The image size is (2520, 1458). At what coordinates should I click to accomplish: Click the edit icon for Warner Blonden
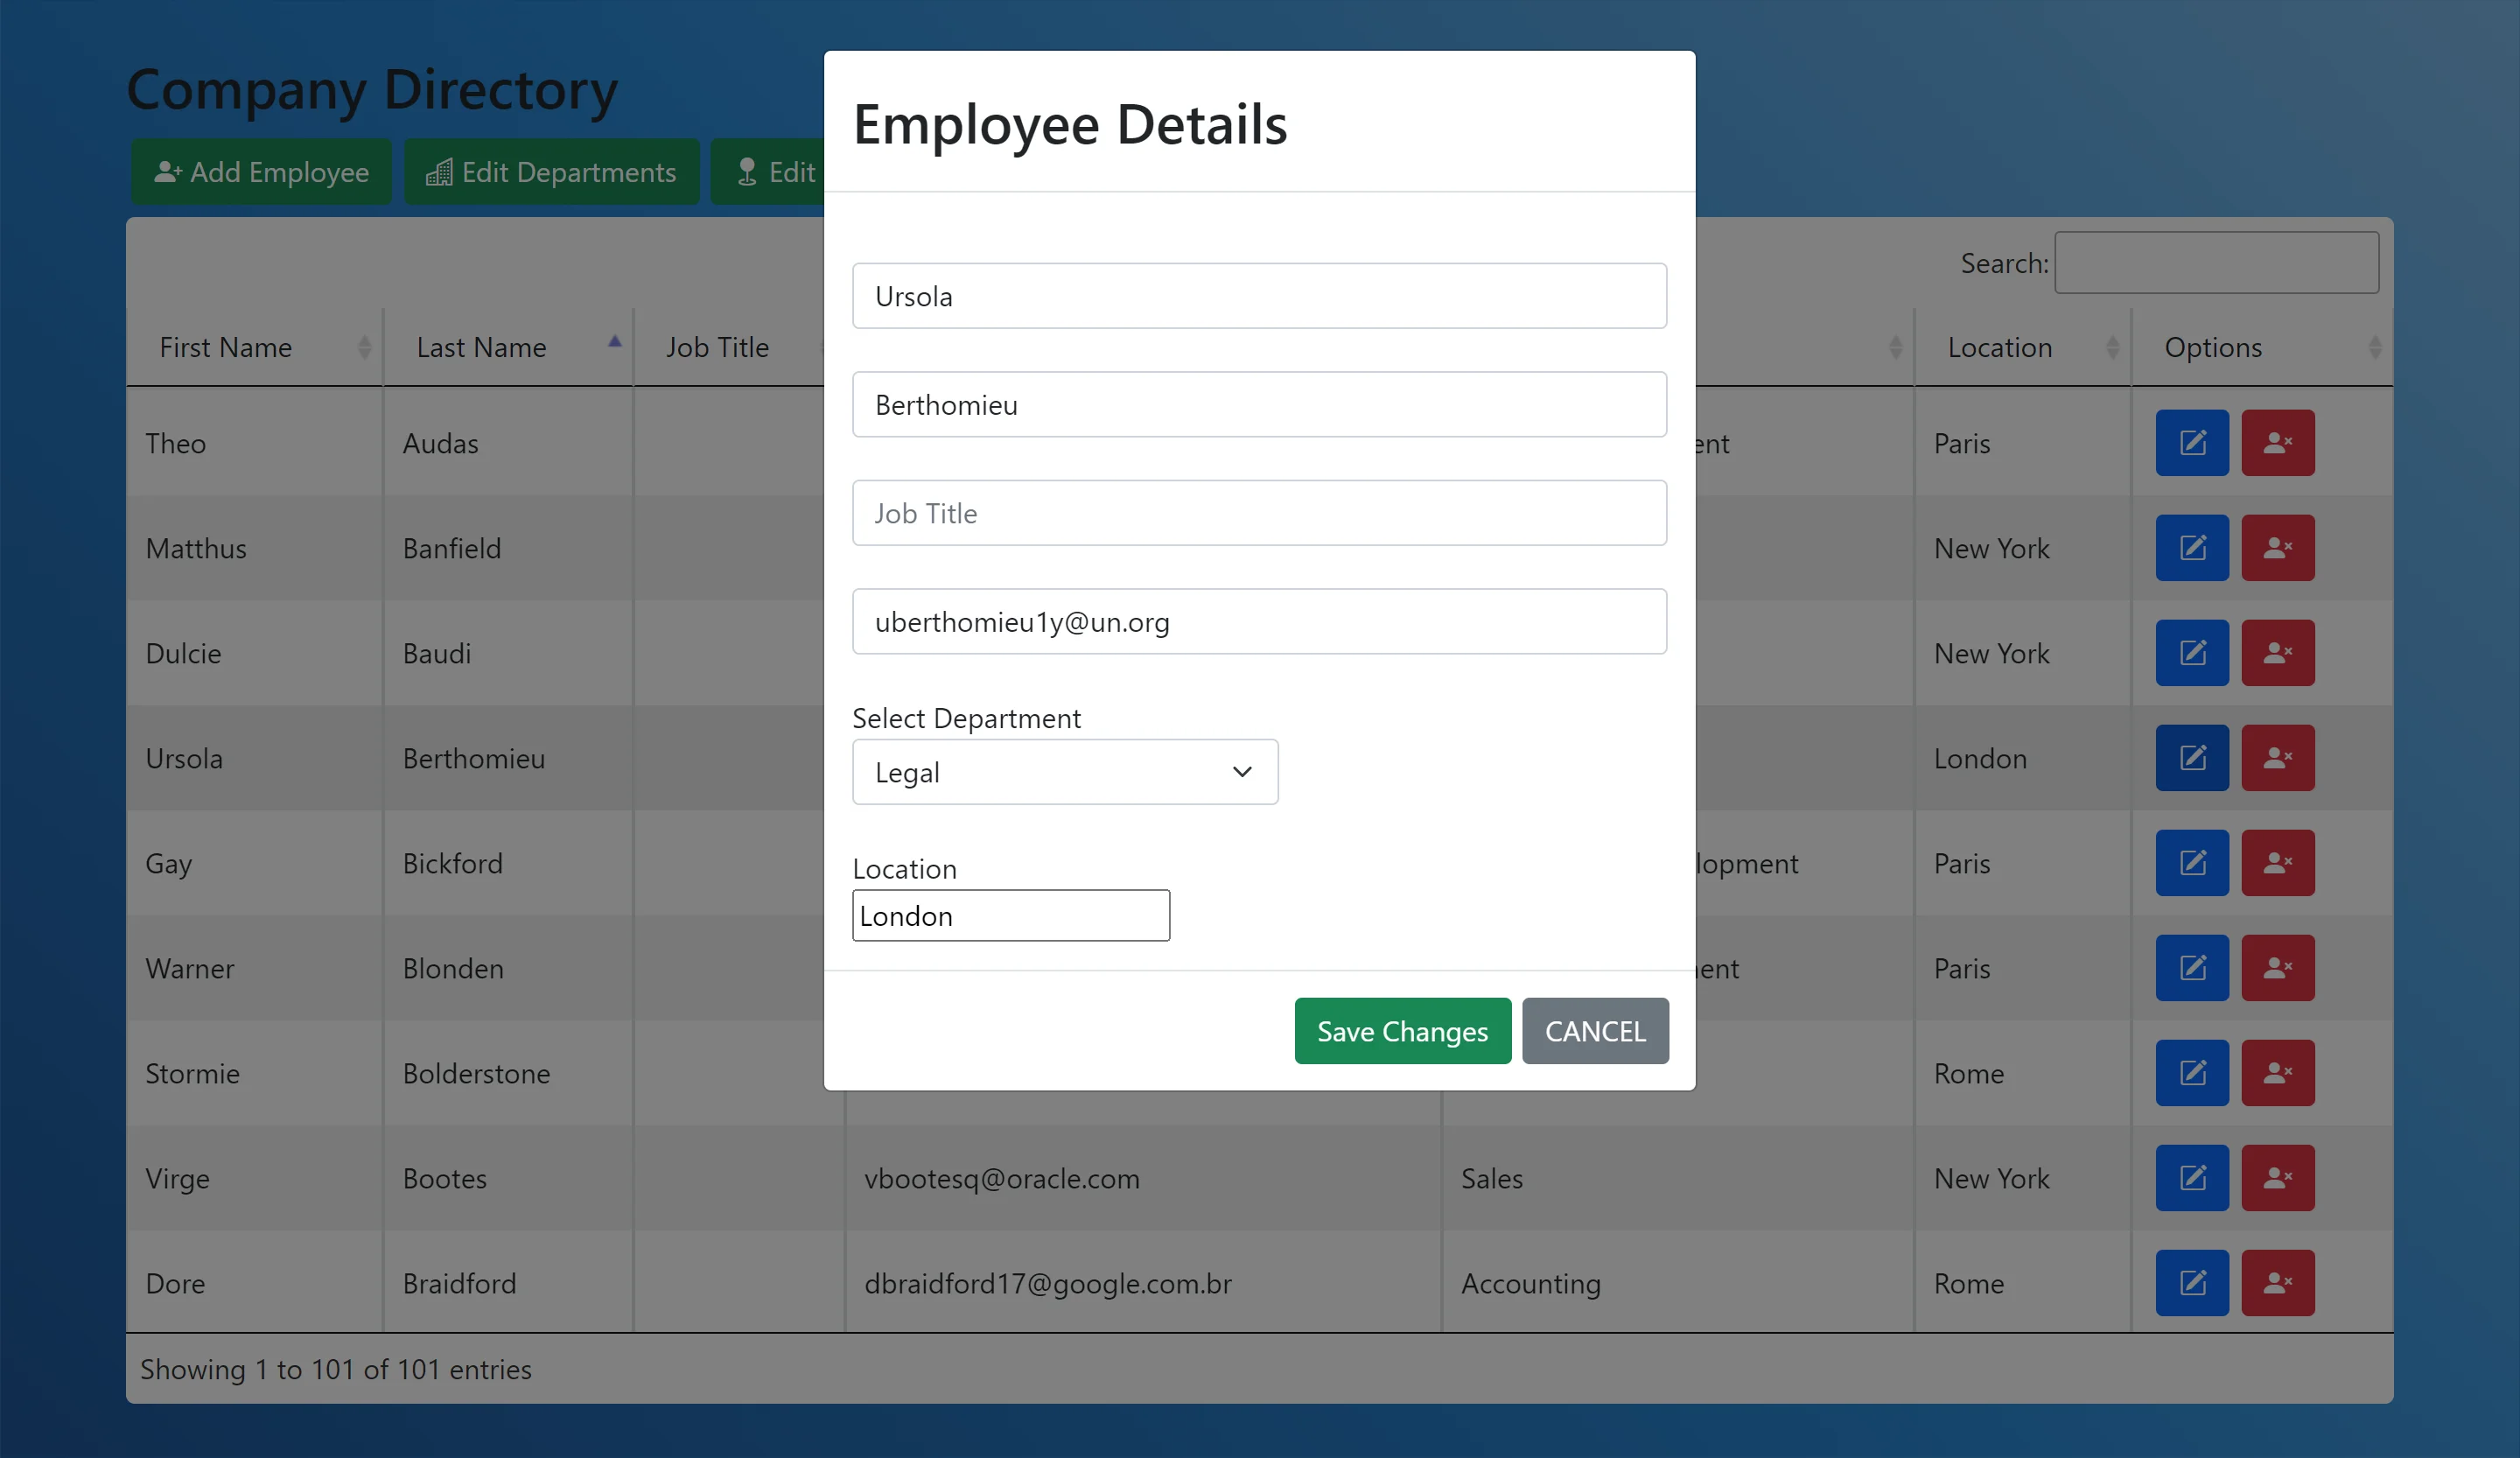(x=2191, y=968)
